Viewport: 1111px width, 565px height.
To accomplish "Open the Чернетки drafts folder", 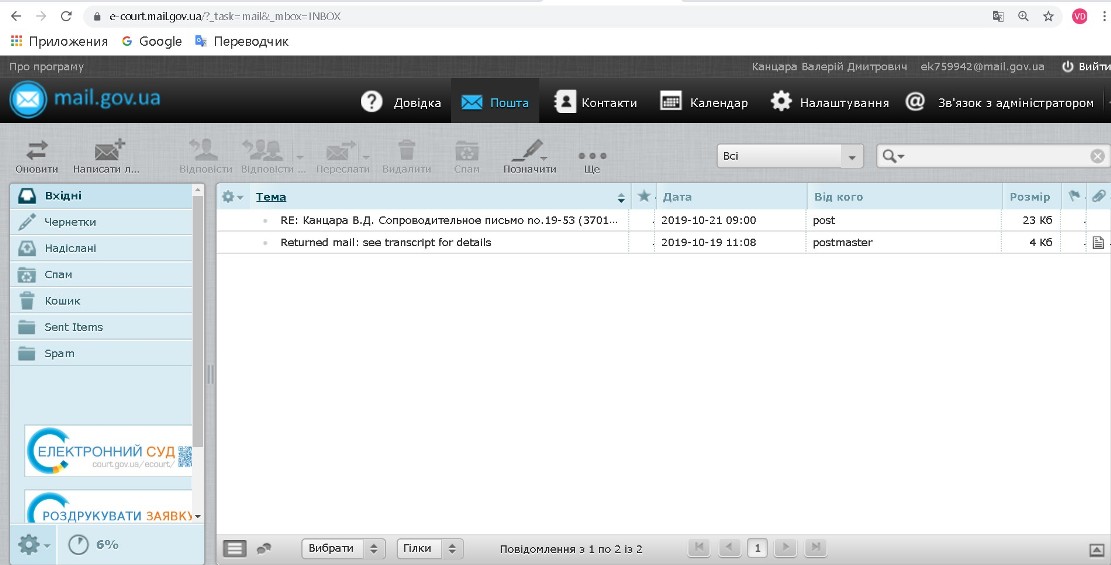I will pyautogui.click(x=101, y=222).
